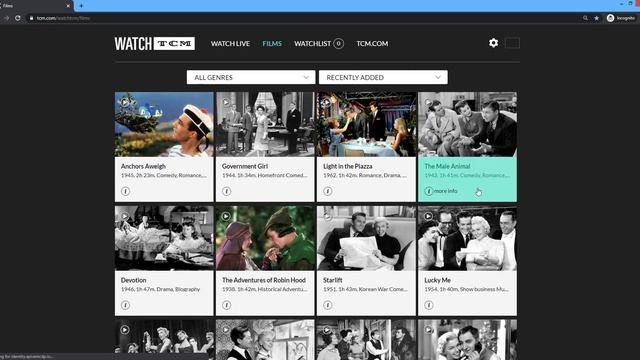Screen dimensions: 640x360
Task: Click the forward navigation arrow
Action: (x=7, y=18)
